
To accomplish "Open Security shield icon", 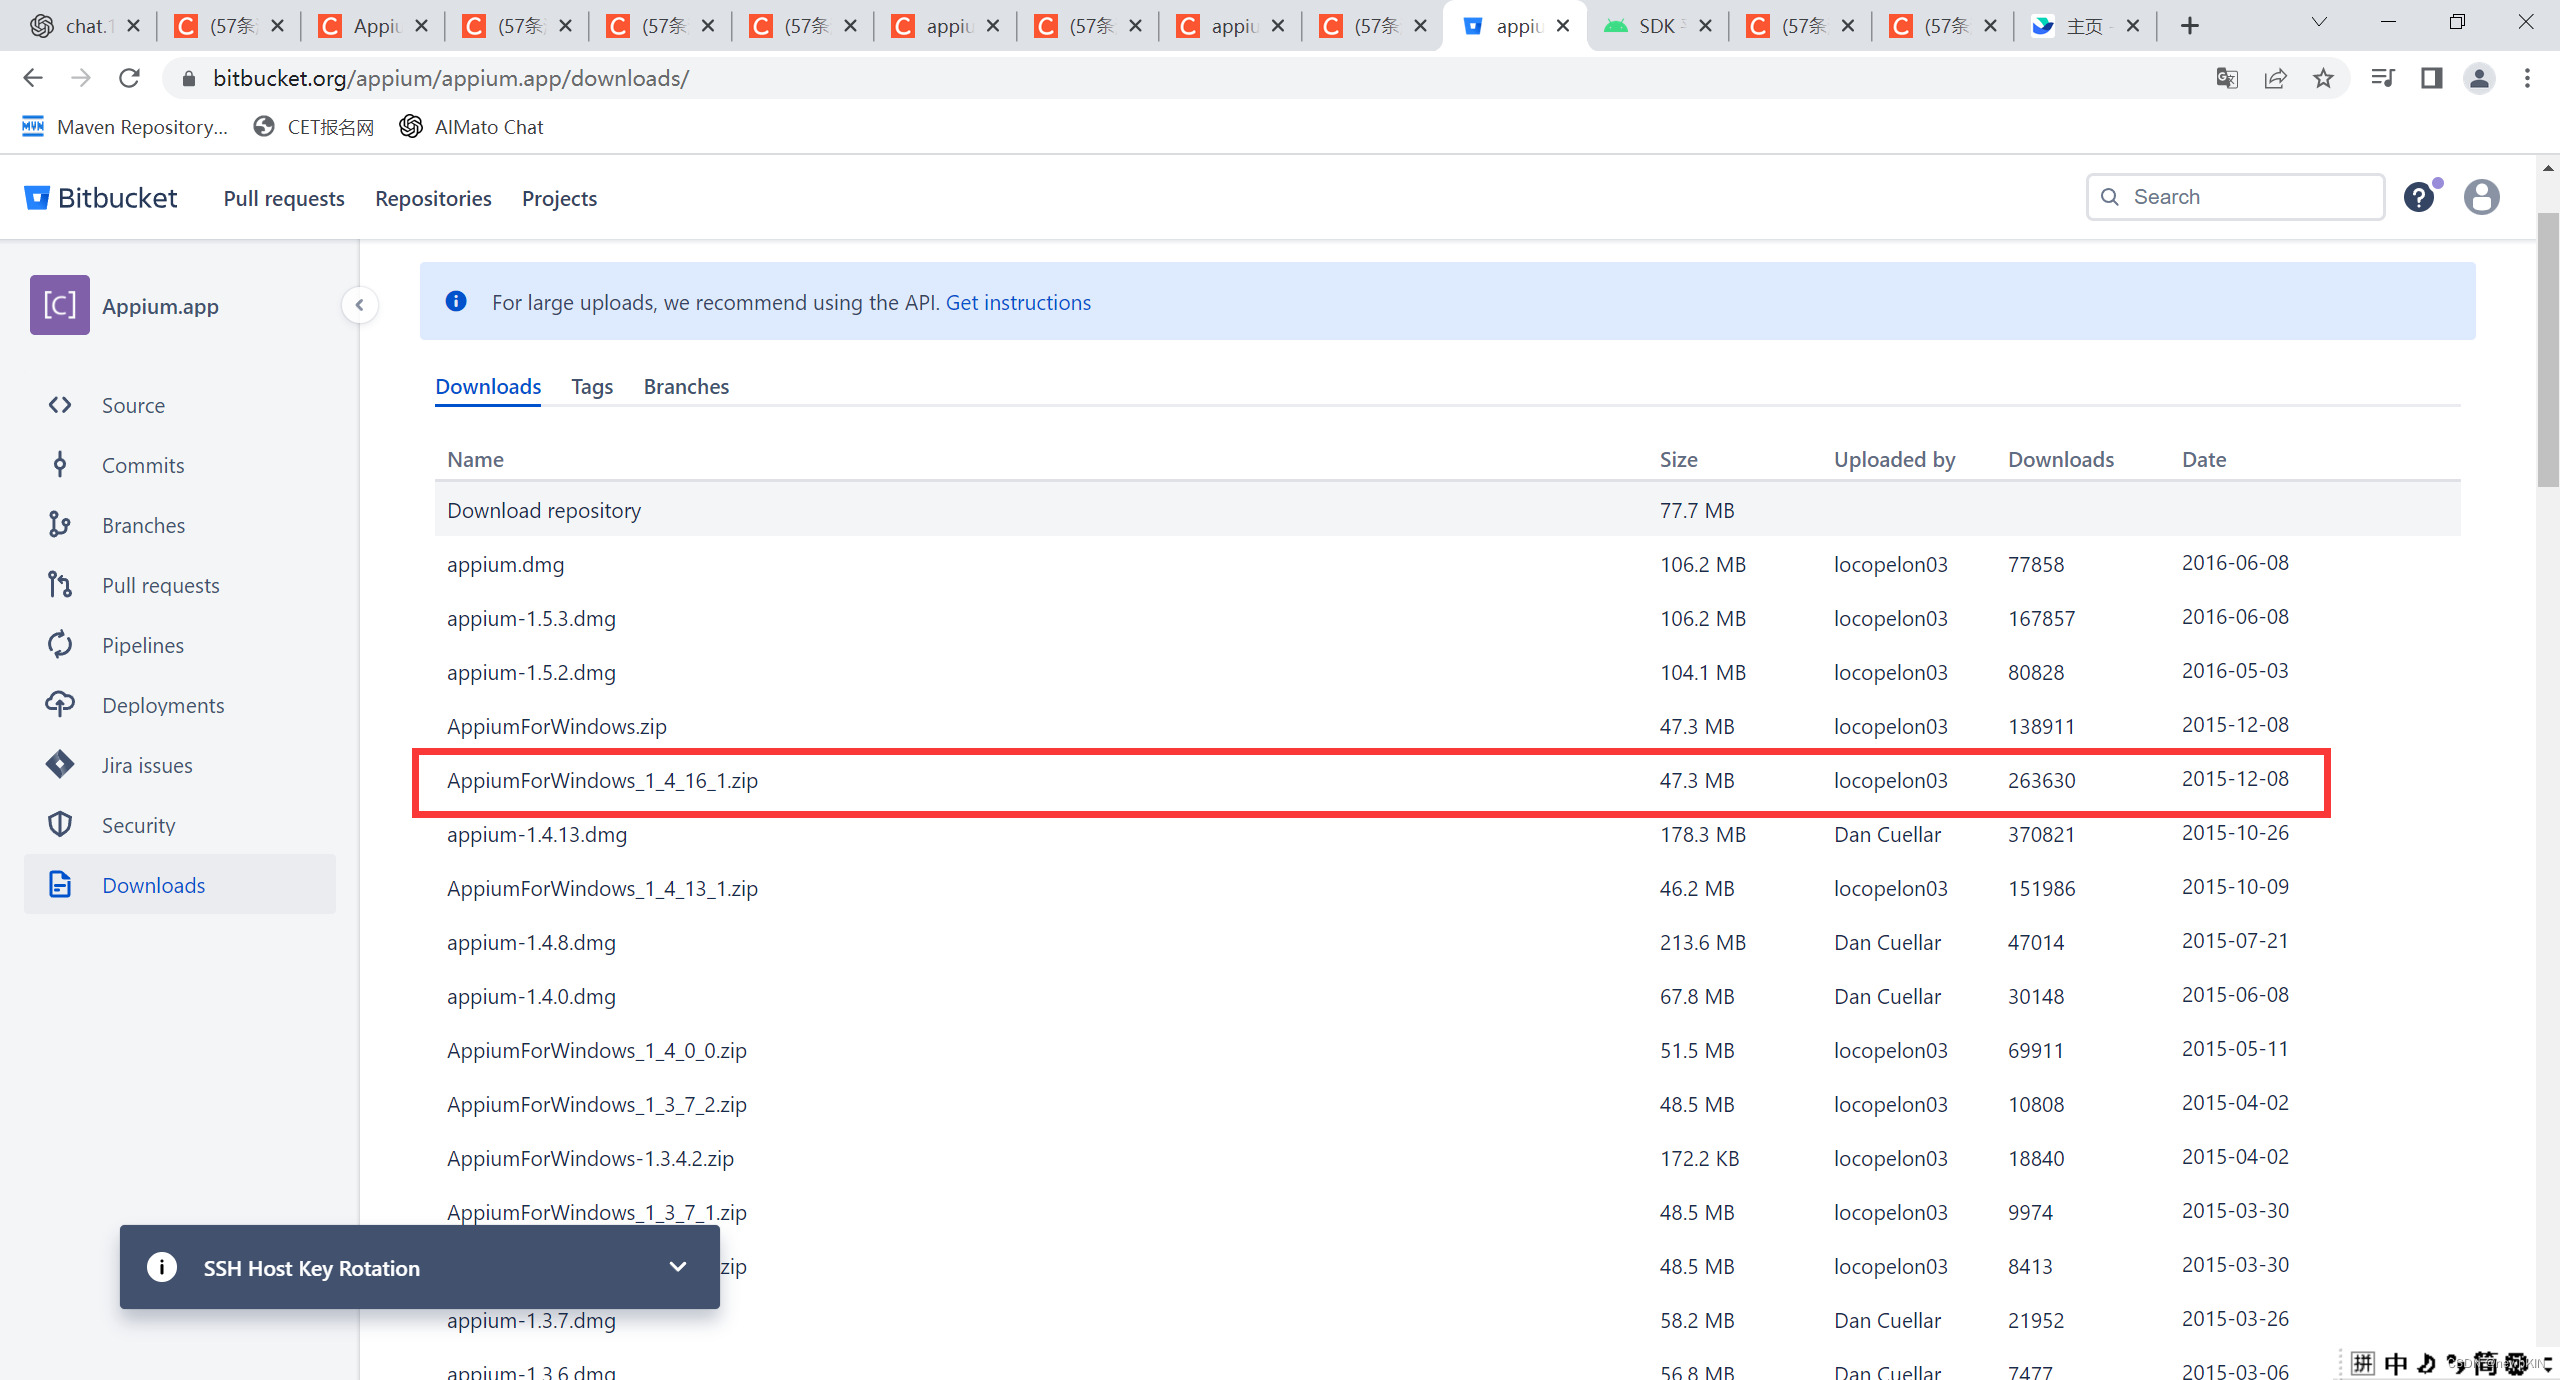I will tap(60, 825).
